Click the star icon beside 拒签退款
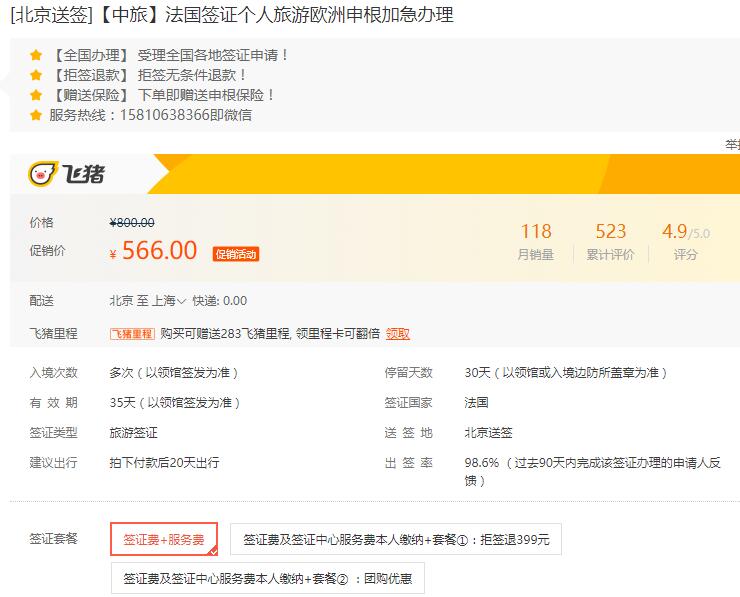Viewport: 740px width, 597px height. [x=36, y=75]
